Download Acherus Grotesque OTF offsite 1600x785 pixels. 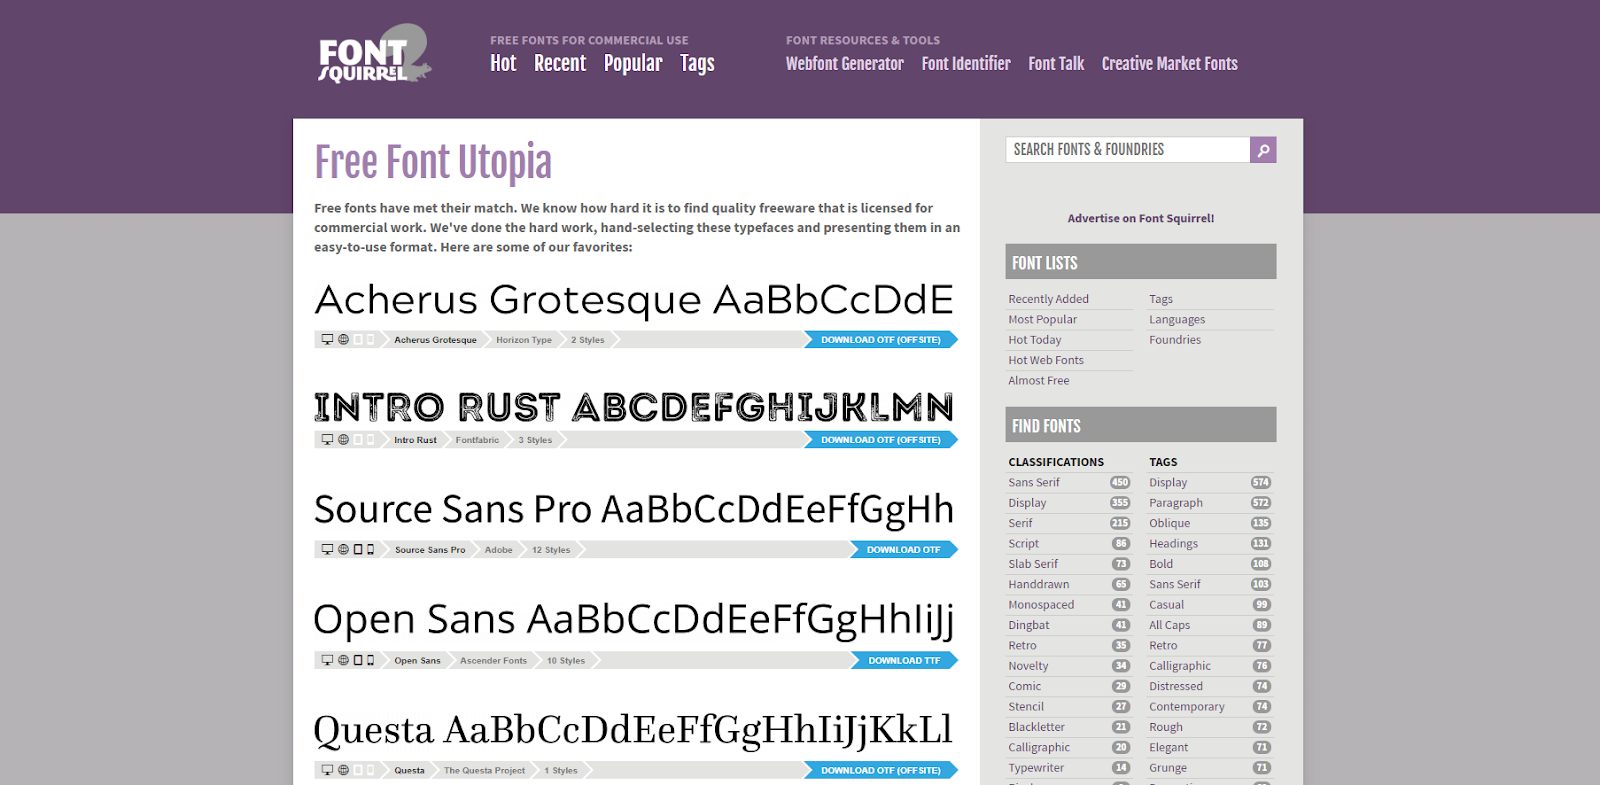click(880, 340)
